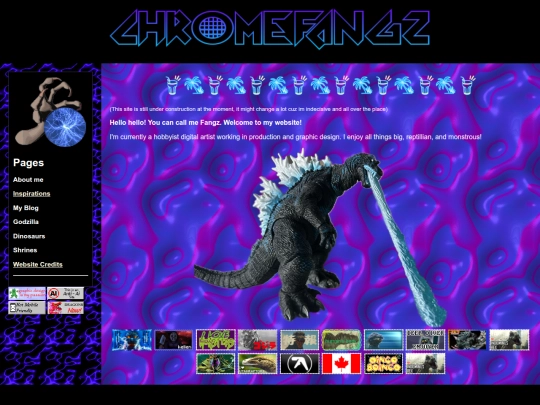Click the yellow stamp with Japanese characters
The width and height of the screenshot is (540, 405).
[x=300, y=340]
